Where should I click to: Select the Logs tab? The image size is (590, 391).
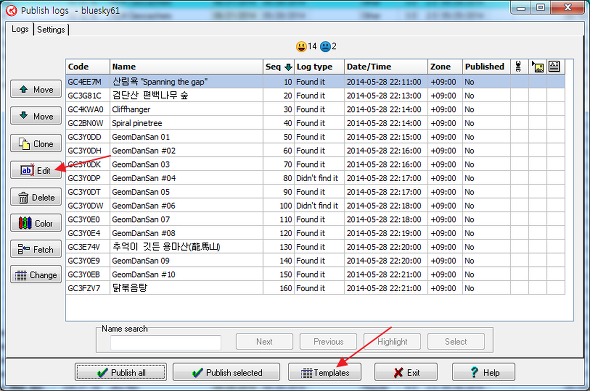pos(20,29)
